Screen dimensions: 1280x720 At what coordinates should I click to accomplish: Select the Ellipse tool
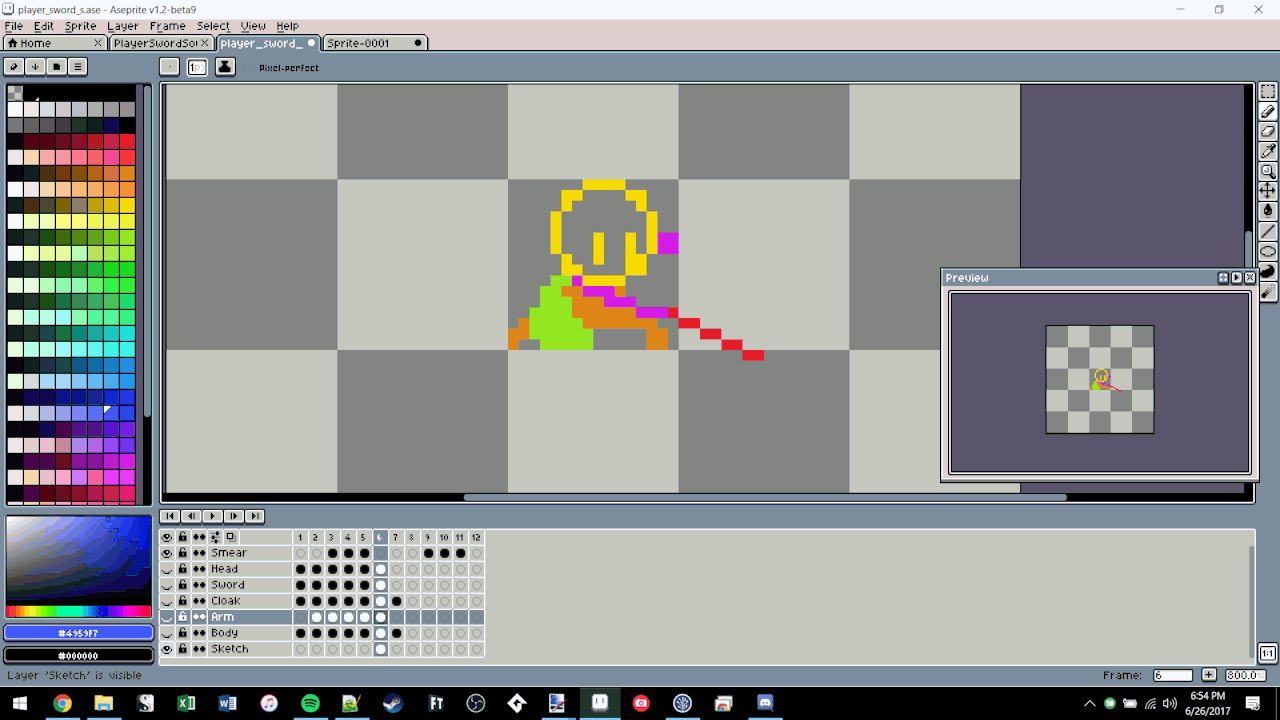click(x=1268, y=251)
